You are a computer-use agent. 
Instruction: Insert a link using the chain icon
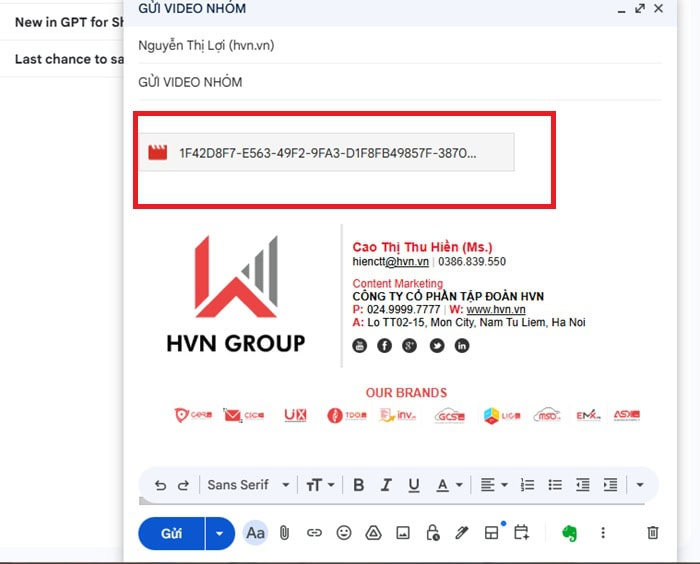[x=314, y=533]
